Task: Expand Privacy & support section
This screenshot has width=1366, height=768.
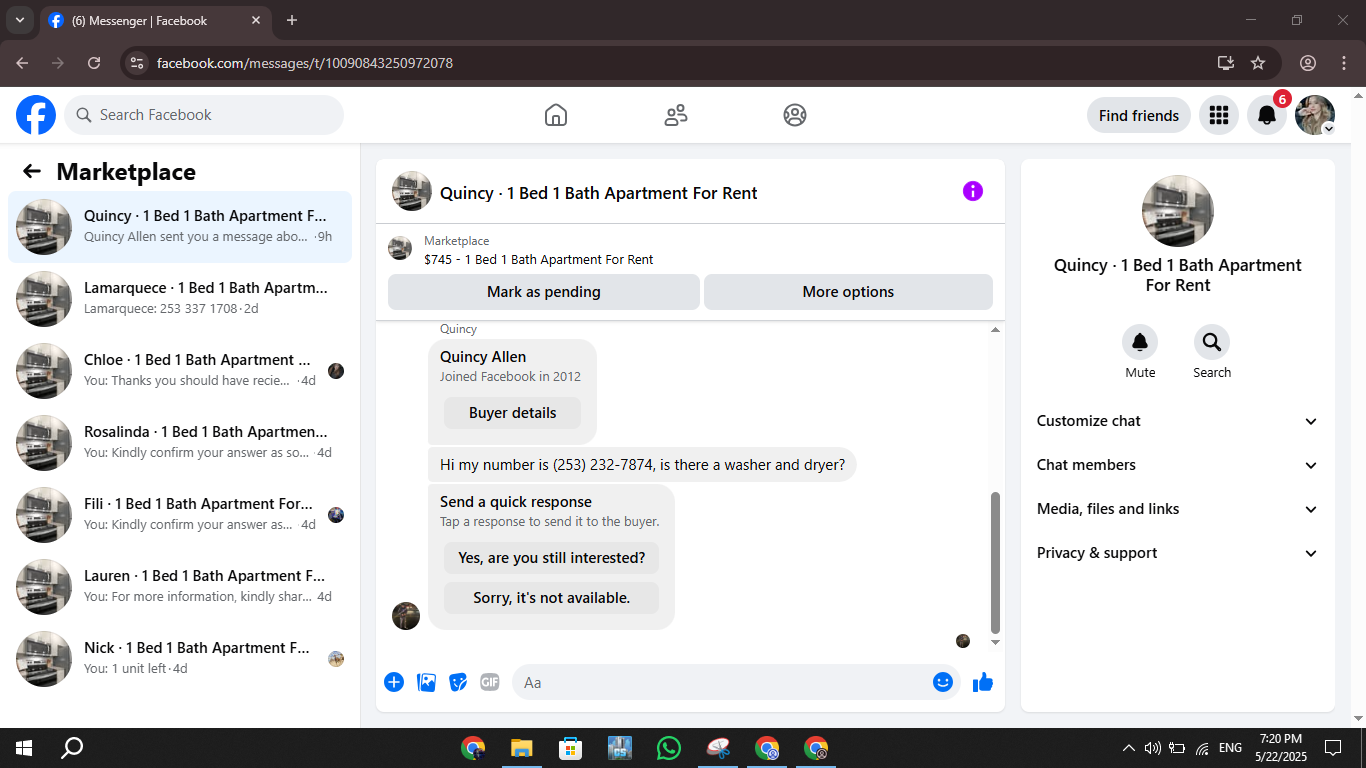Action: [1178, 553]
